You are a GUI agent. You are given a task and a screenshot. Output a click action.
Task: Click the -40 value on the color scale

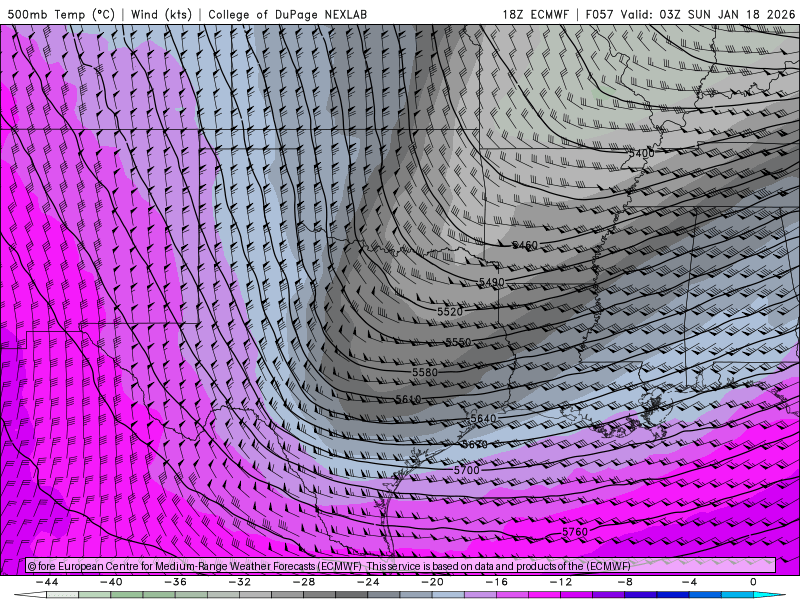tap(111, 582)
